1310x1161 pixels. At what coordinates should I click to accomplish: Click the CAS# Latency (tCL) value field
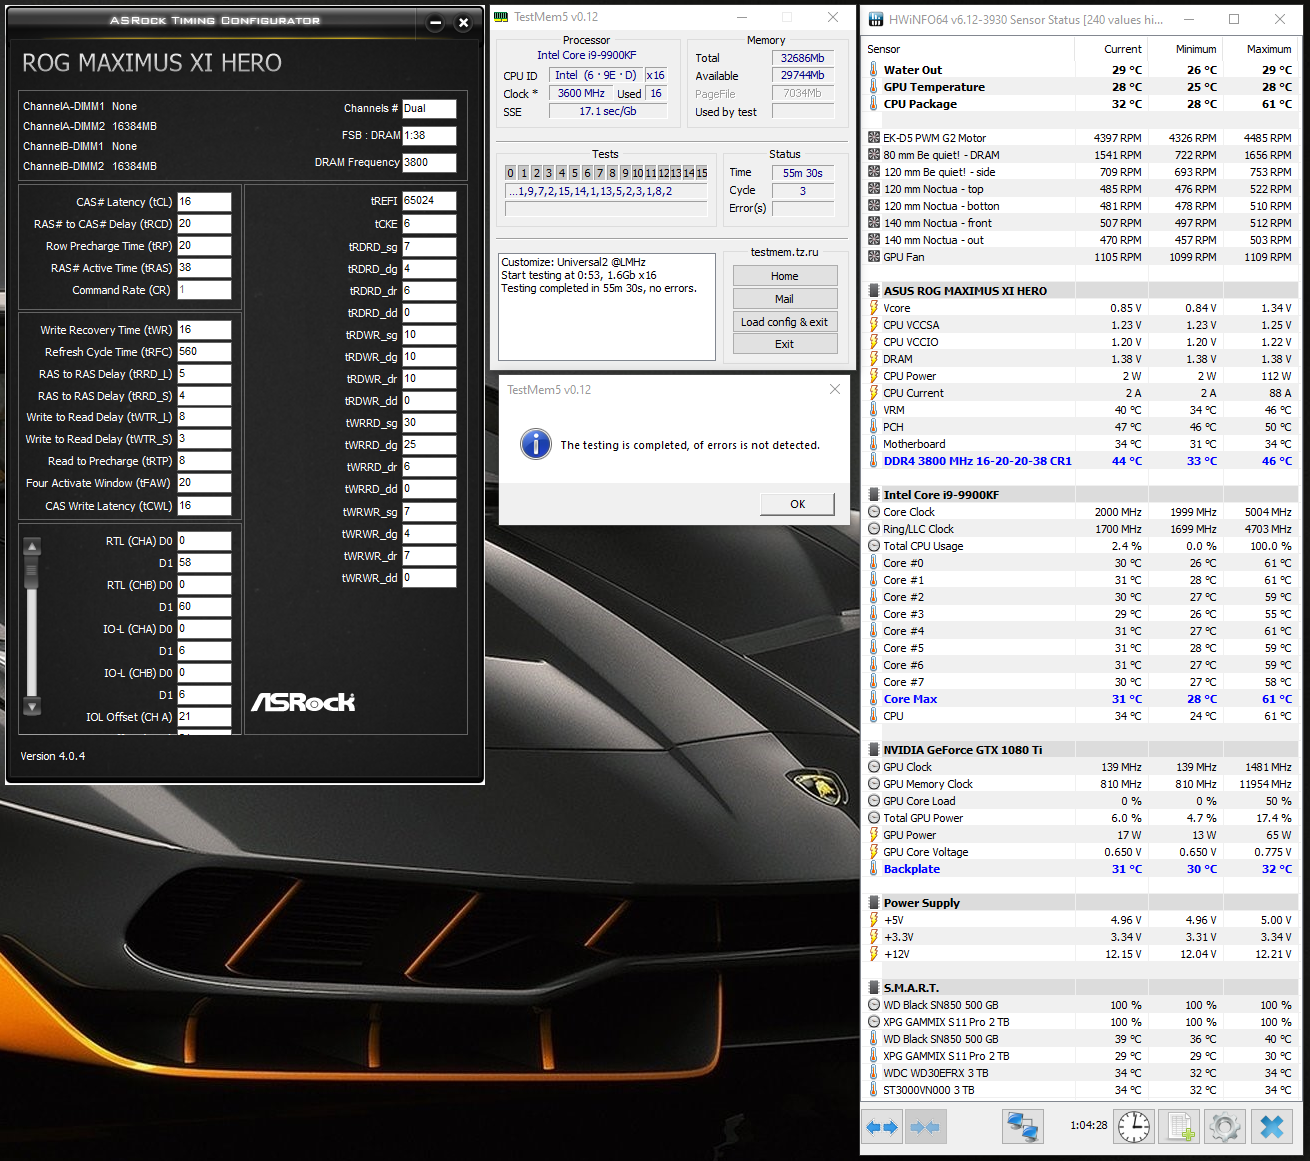point(204,202)
